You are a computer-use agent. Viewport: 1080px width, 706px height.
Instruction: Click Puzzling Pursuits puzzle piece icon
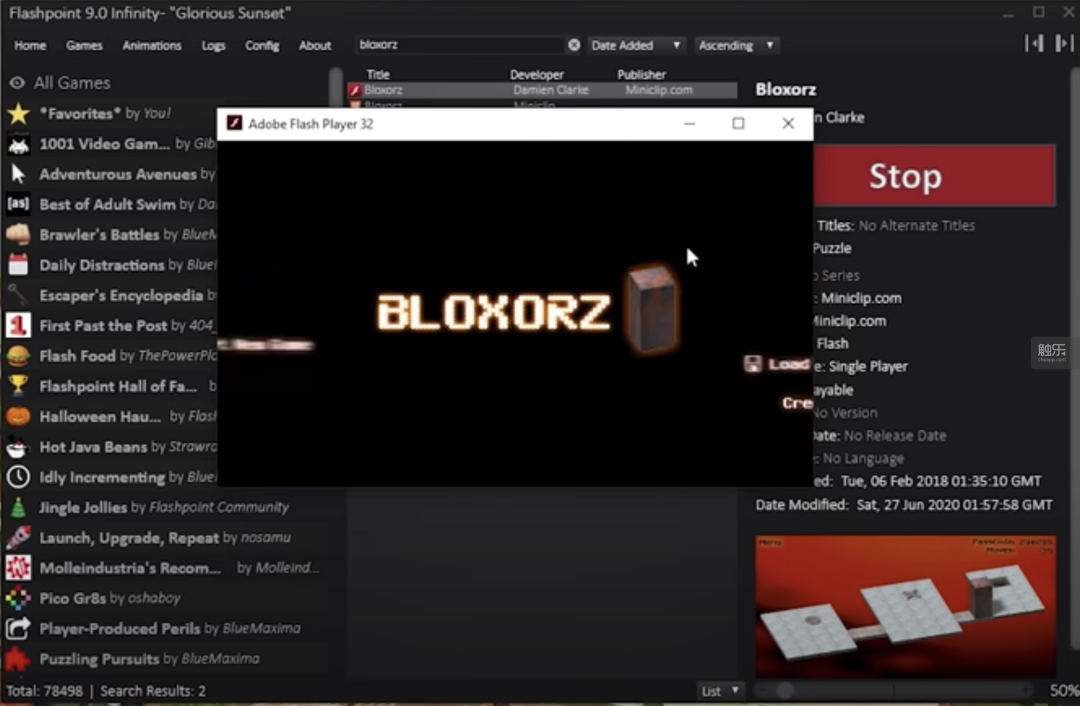[19, 659]
